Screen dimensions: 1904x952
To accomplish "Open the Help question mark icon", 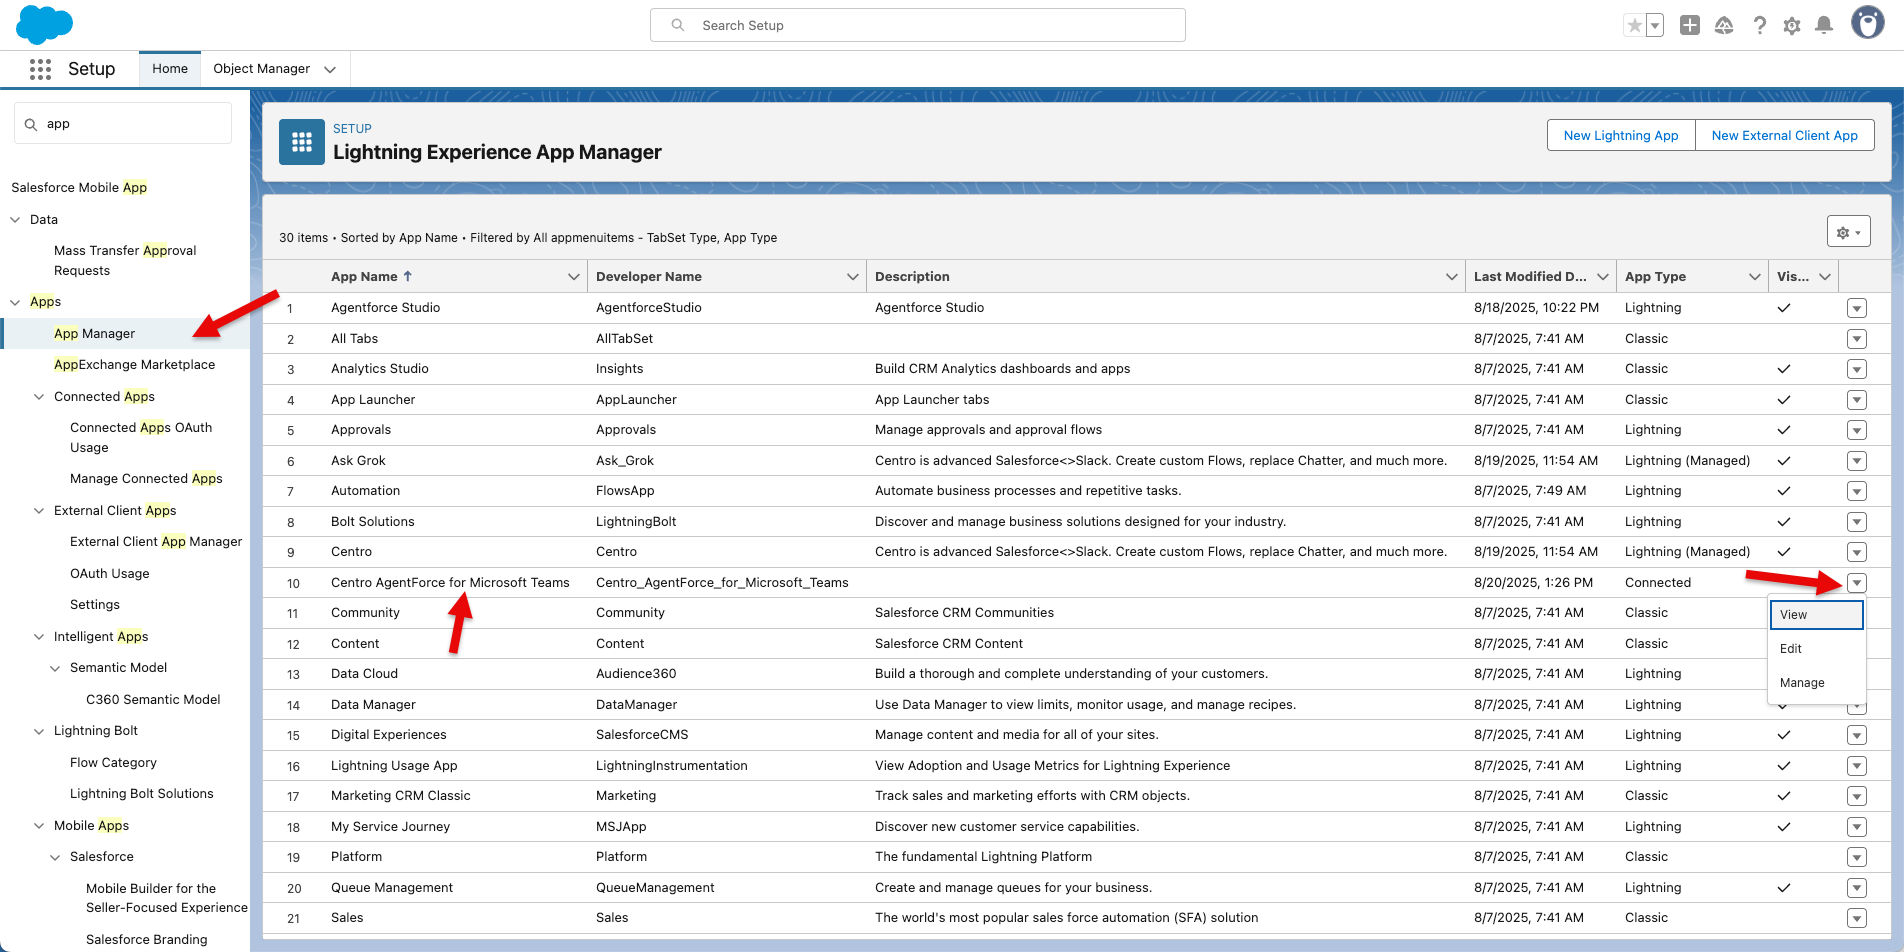I will click(1759, 25).
